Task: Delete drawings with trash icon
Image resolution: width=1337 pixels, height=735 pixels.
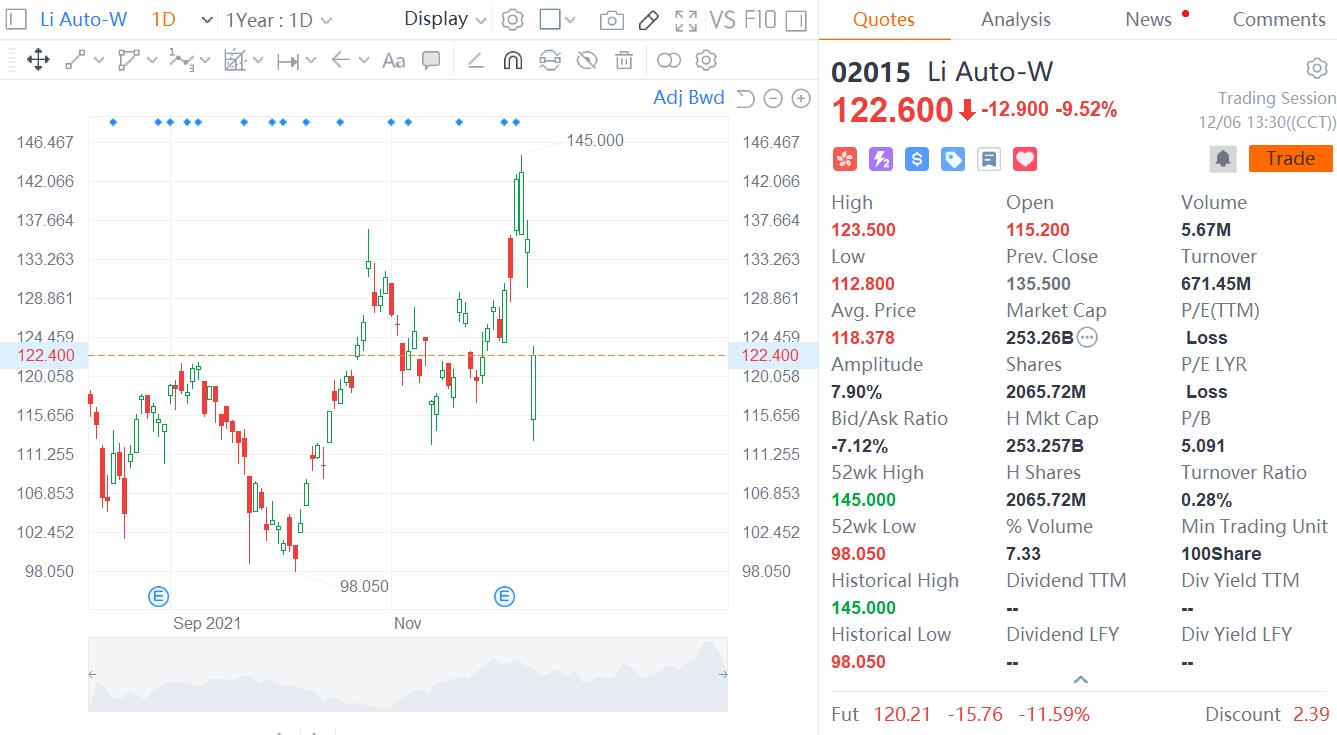Action: (x=624, y=61)
